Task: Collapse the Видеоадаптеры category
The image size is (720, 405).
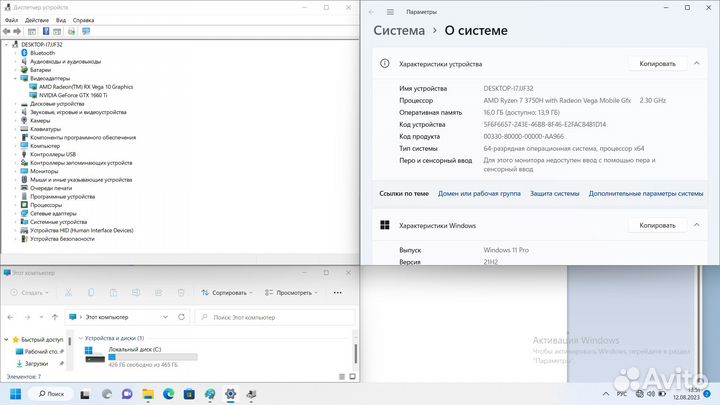Action: pos(16,78)
